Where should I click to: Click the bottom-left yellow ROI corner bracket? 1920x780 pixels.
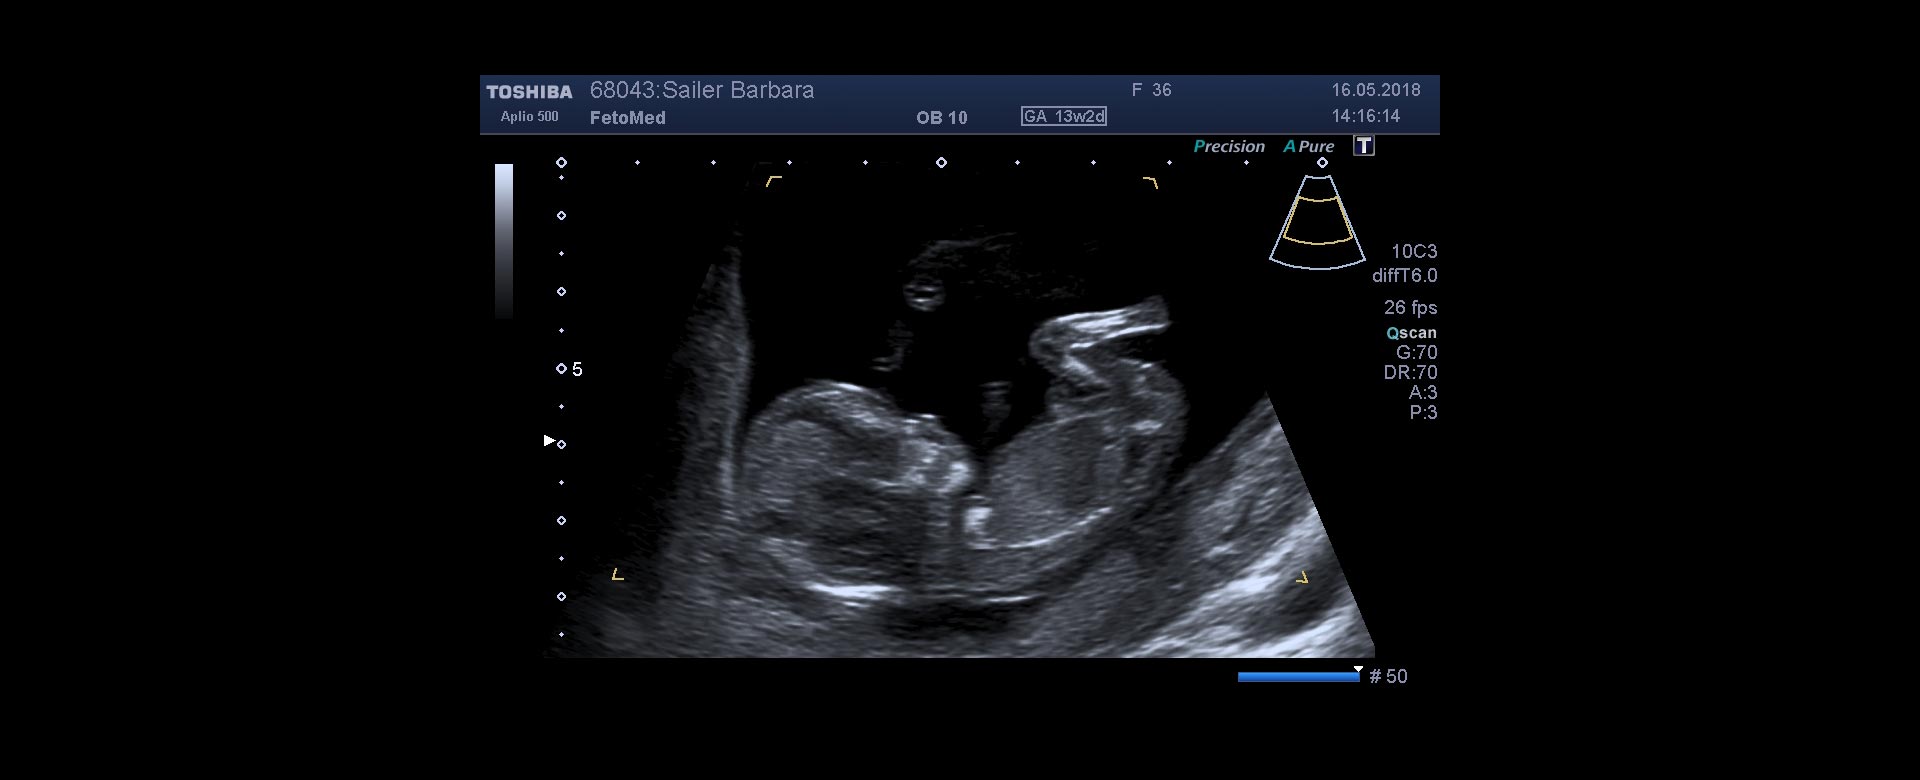coord(618,574)
